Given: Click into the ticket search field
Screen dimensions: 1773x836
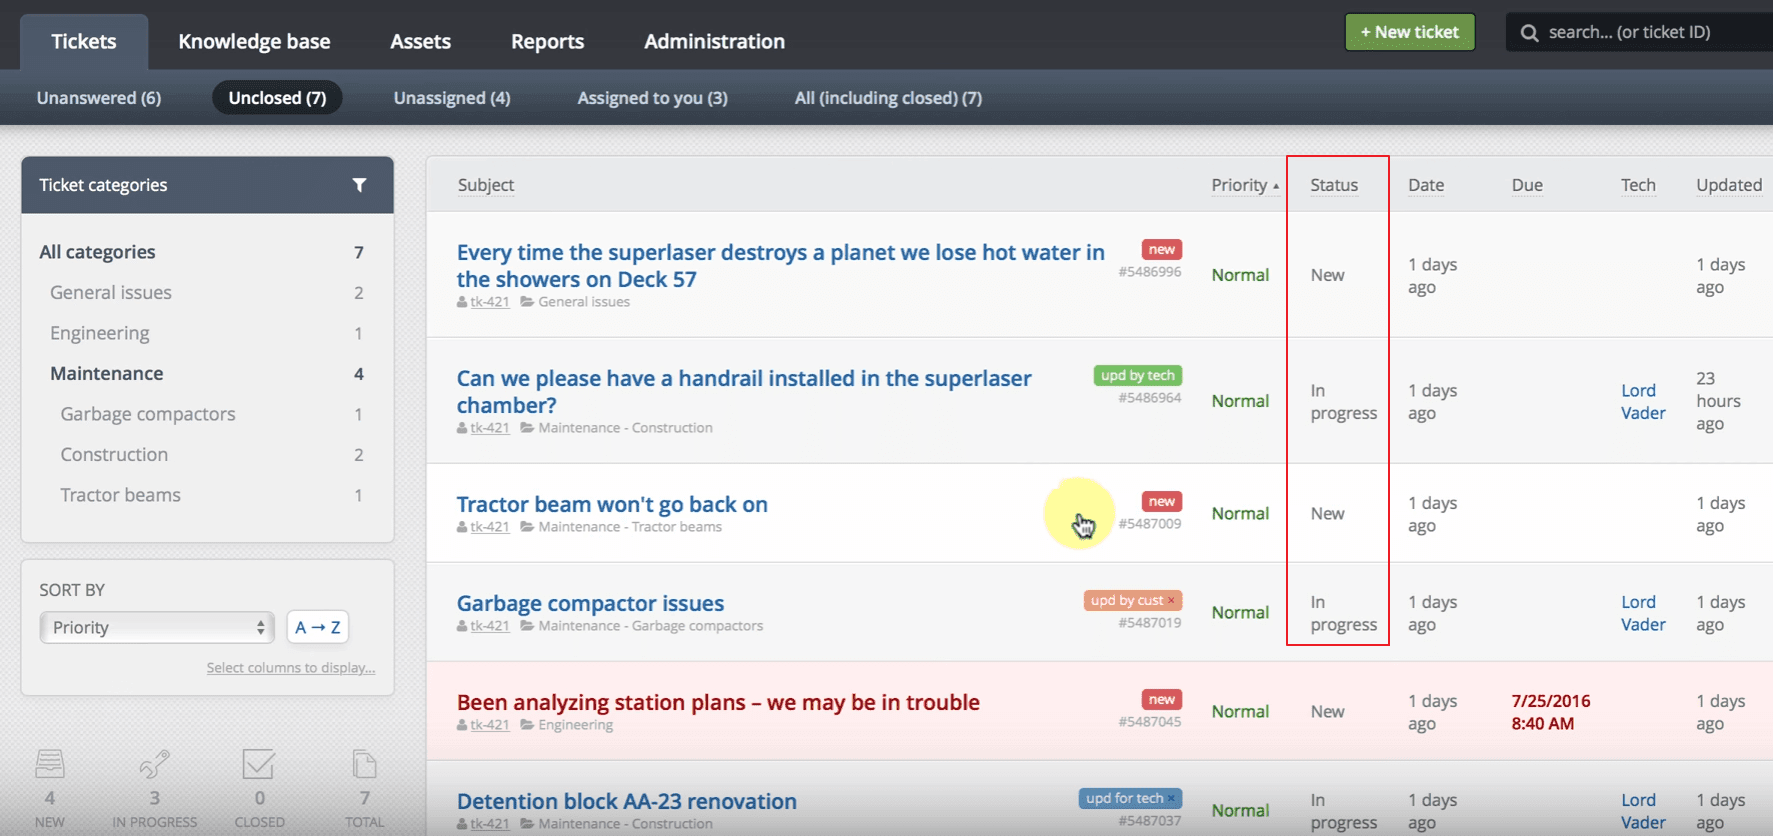Looking at the screenshot, I should click(1650, 32).
